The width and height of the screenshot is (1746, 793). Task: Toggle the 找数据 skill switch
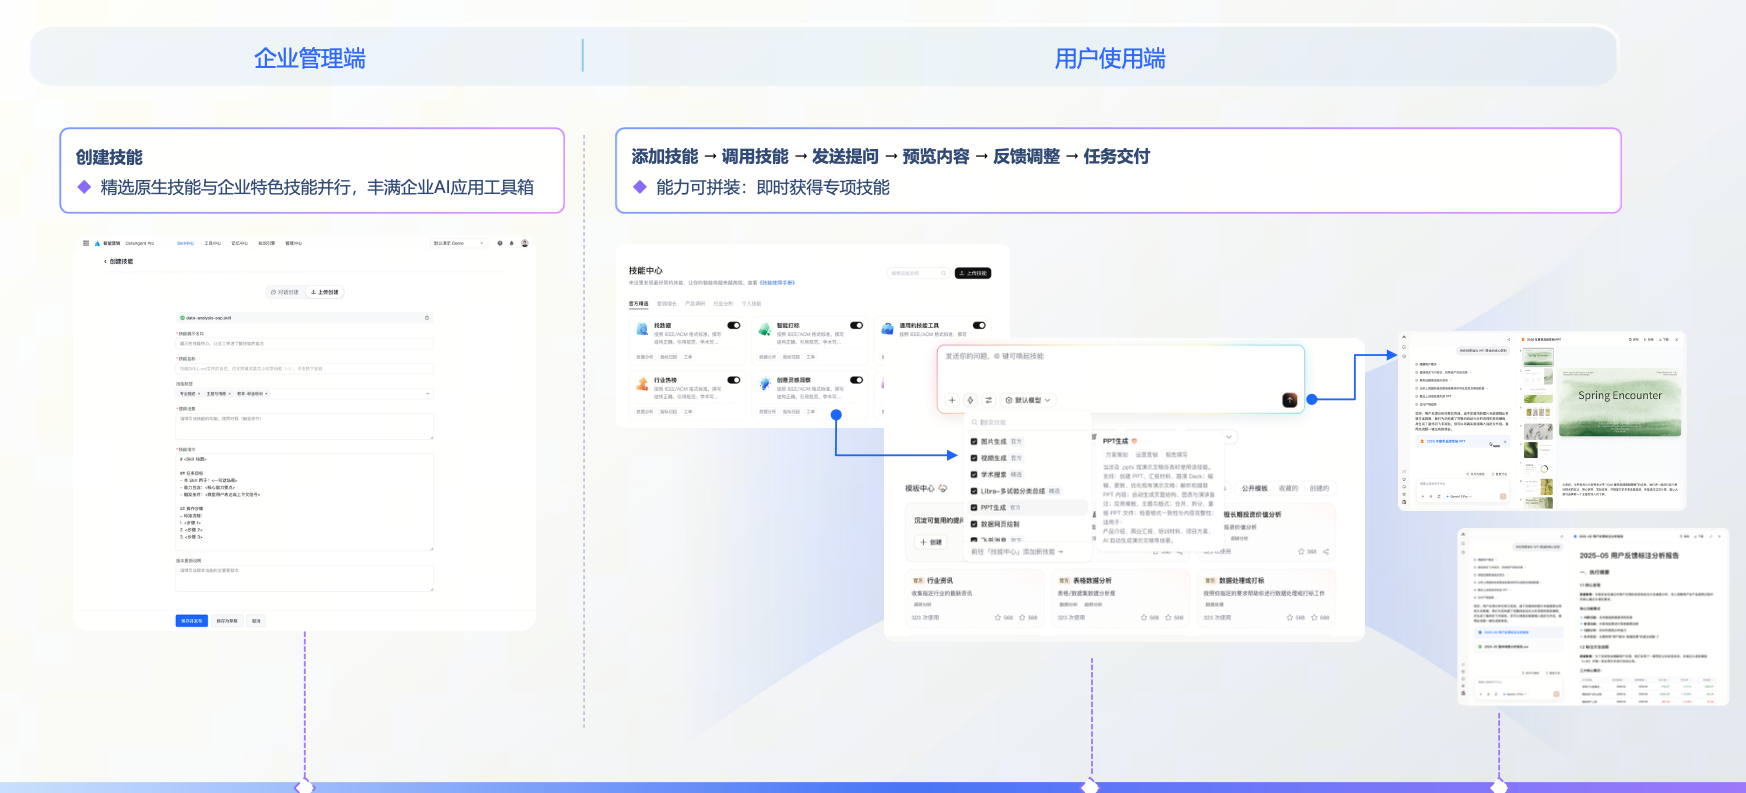pos(734,325)
